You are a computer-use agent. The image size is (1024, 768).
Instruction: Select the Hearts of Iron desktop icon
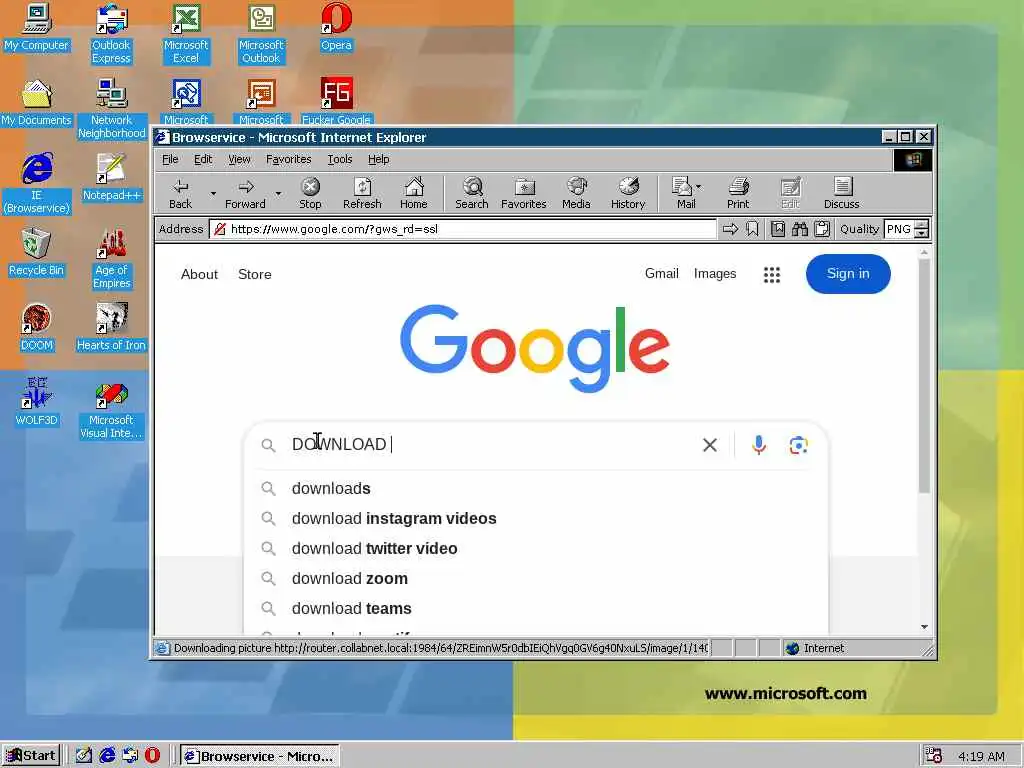111,328
